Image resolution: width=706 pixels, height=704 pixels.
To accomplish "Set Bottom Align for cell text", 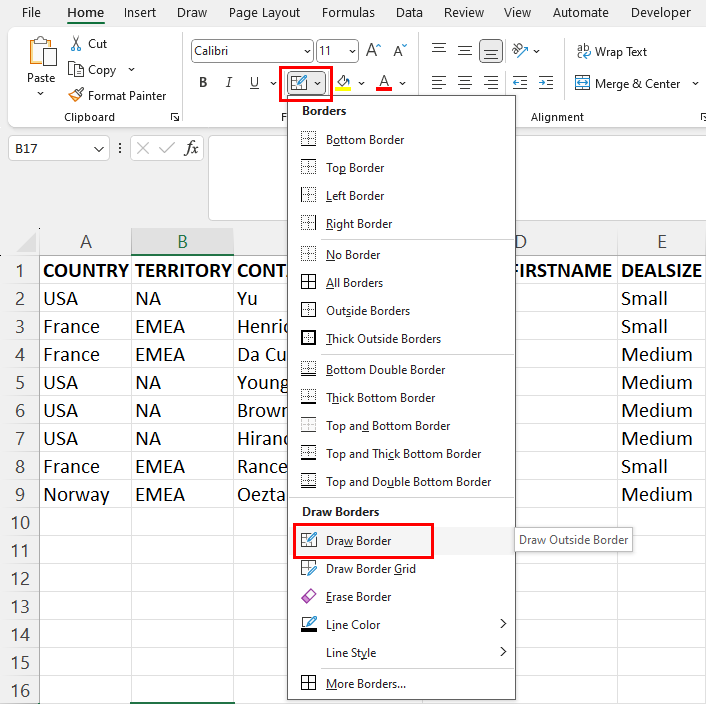I will pos(491,50).
